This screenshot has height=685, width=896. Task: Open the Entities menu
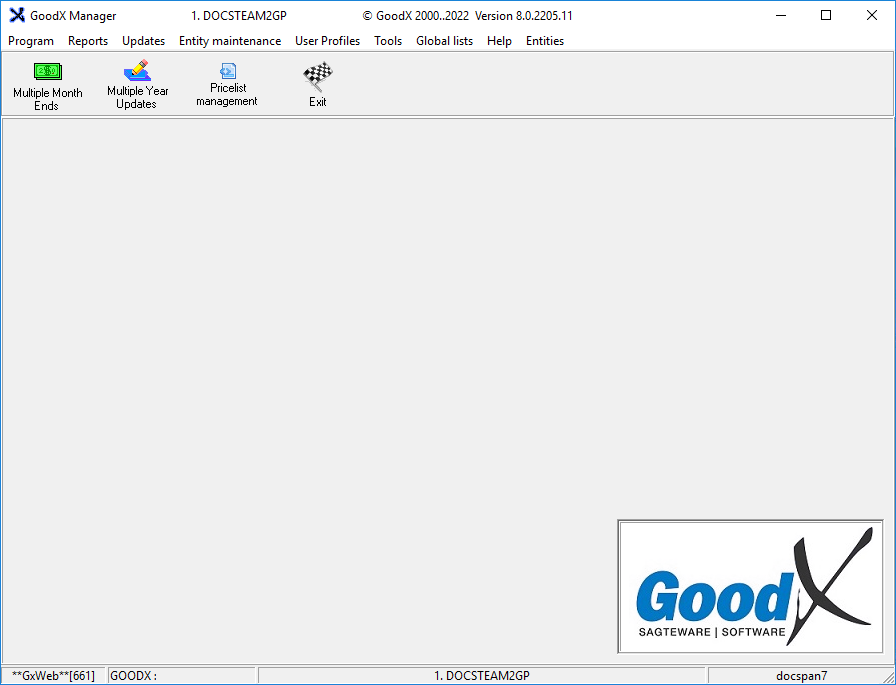[x=545, y=41]
